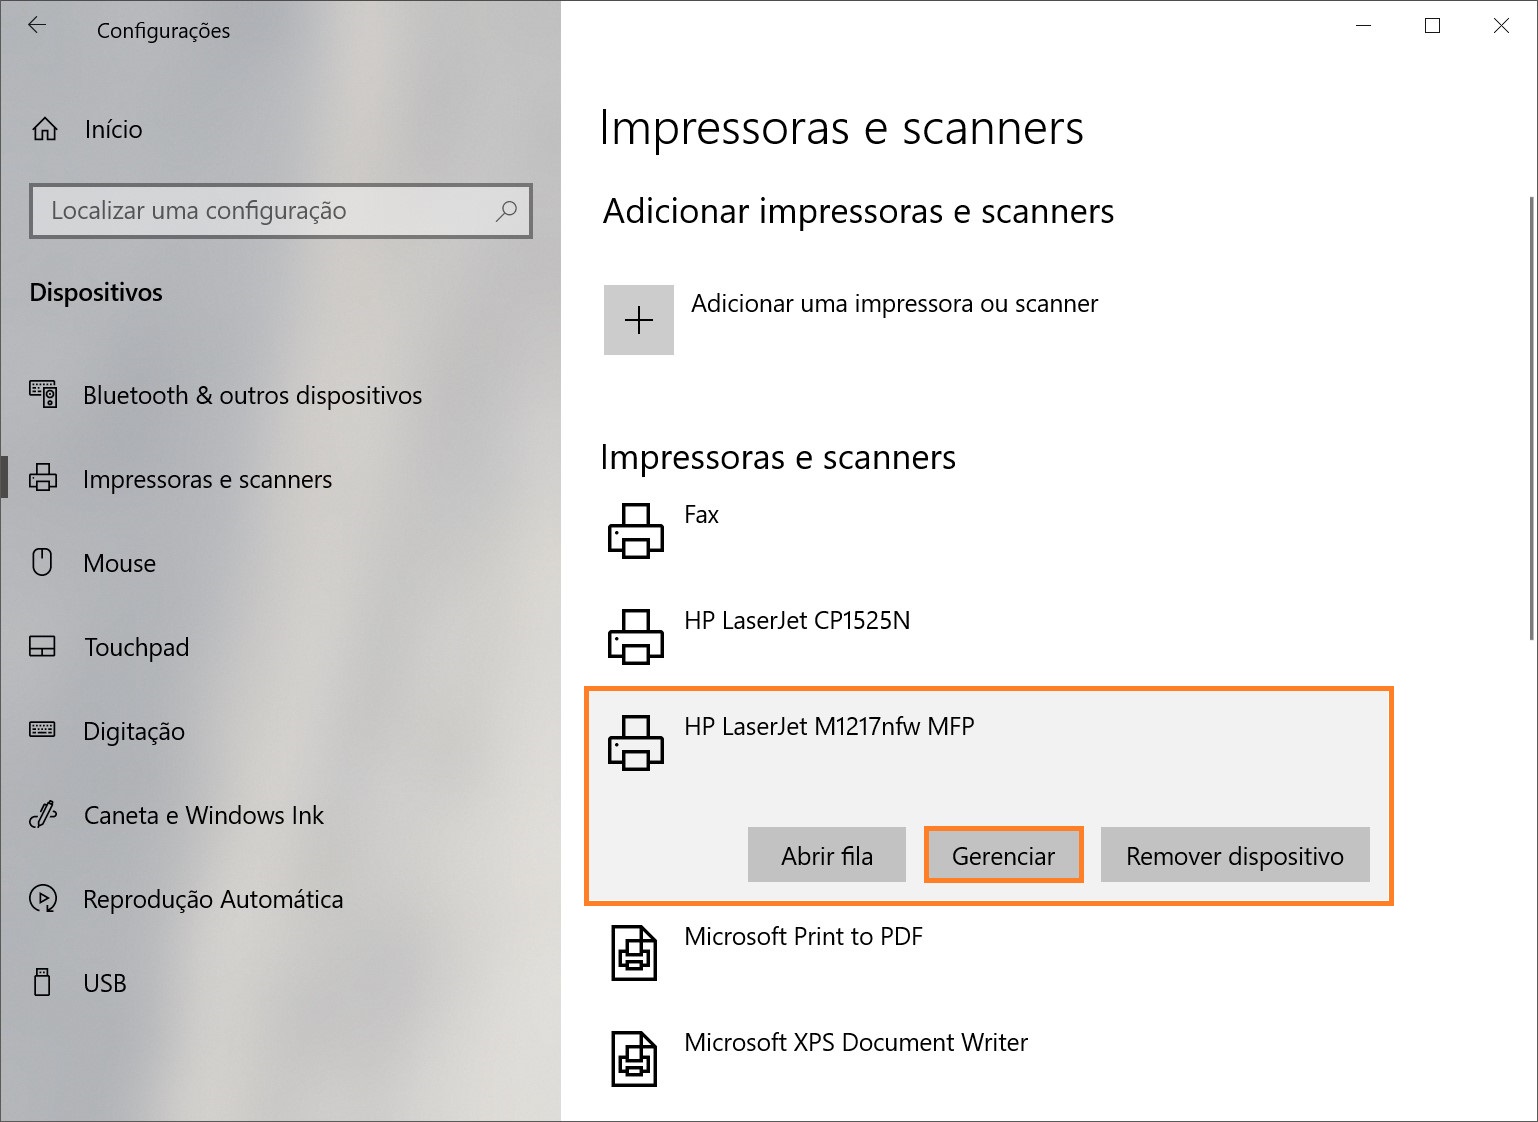Click the HP LaserJet CP1525N printer icon

click(636, 637)
